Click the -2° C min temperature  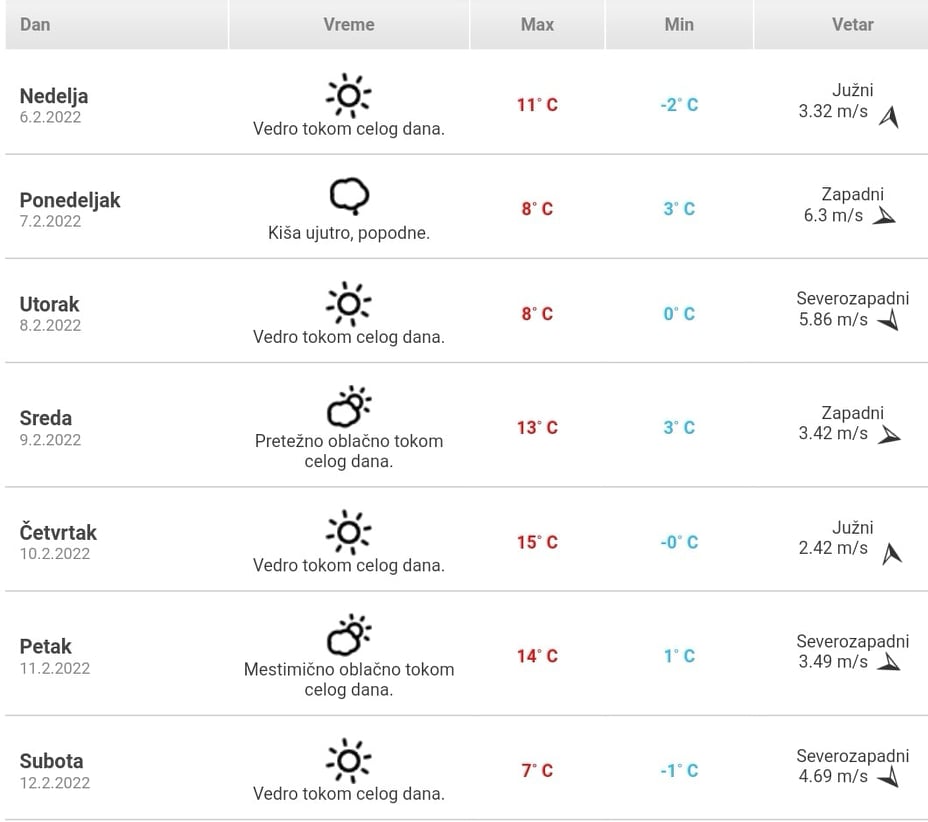[x=679, y=105]
